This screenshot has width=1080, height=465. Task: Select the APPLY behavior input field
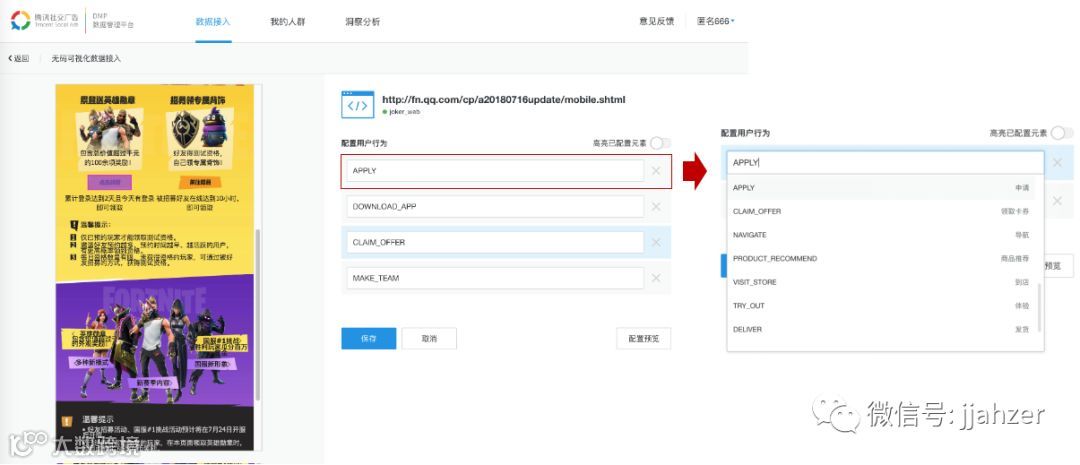coord(495,171)
